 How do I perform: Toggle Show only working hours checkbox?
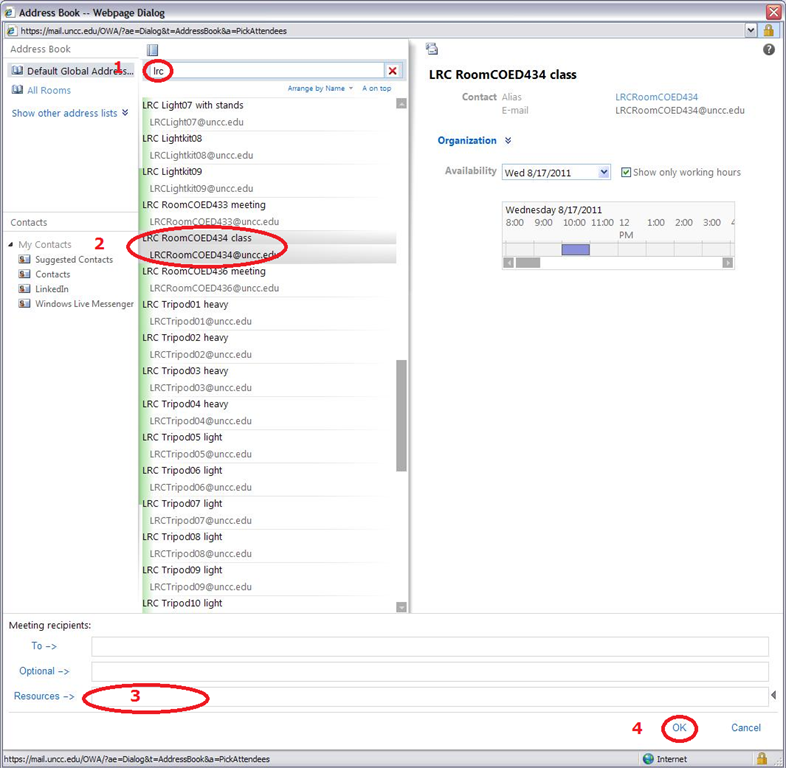626,172
